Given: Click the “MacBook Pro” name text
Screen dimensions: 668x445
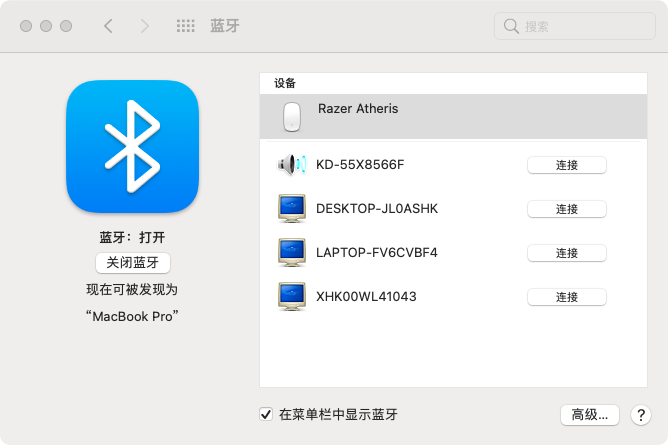Looking at the screenshot, I should [132, 316].
